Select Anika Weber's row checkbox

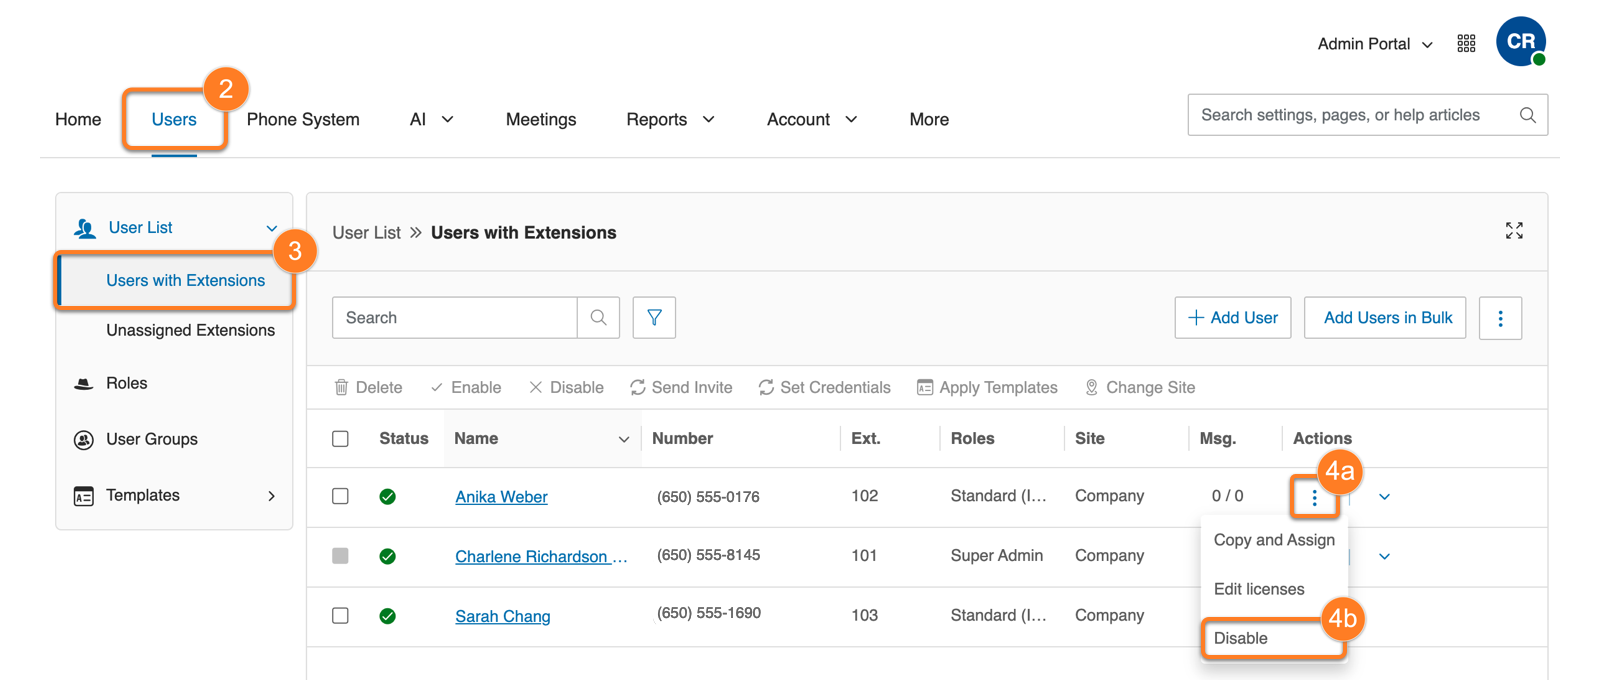(340, 497)
